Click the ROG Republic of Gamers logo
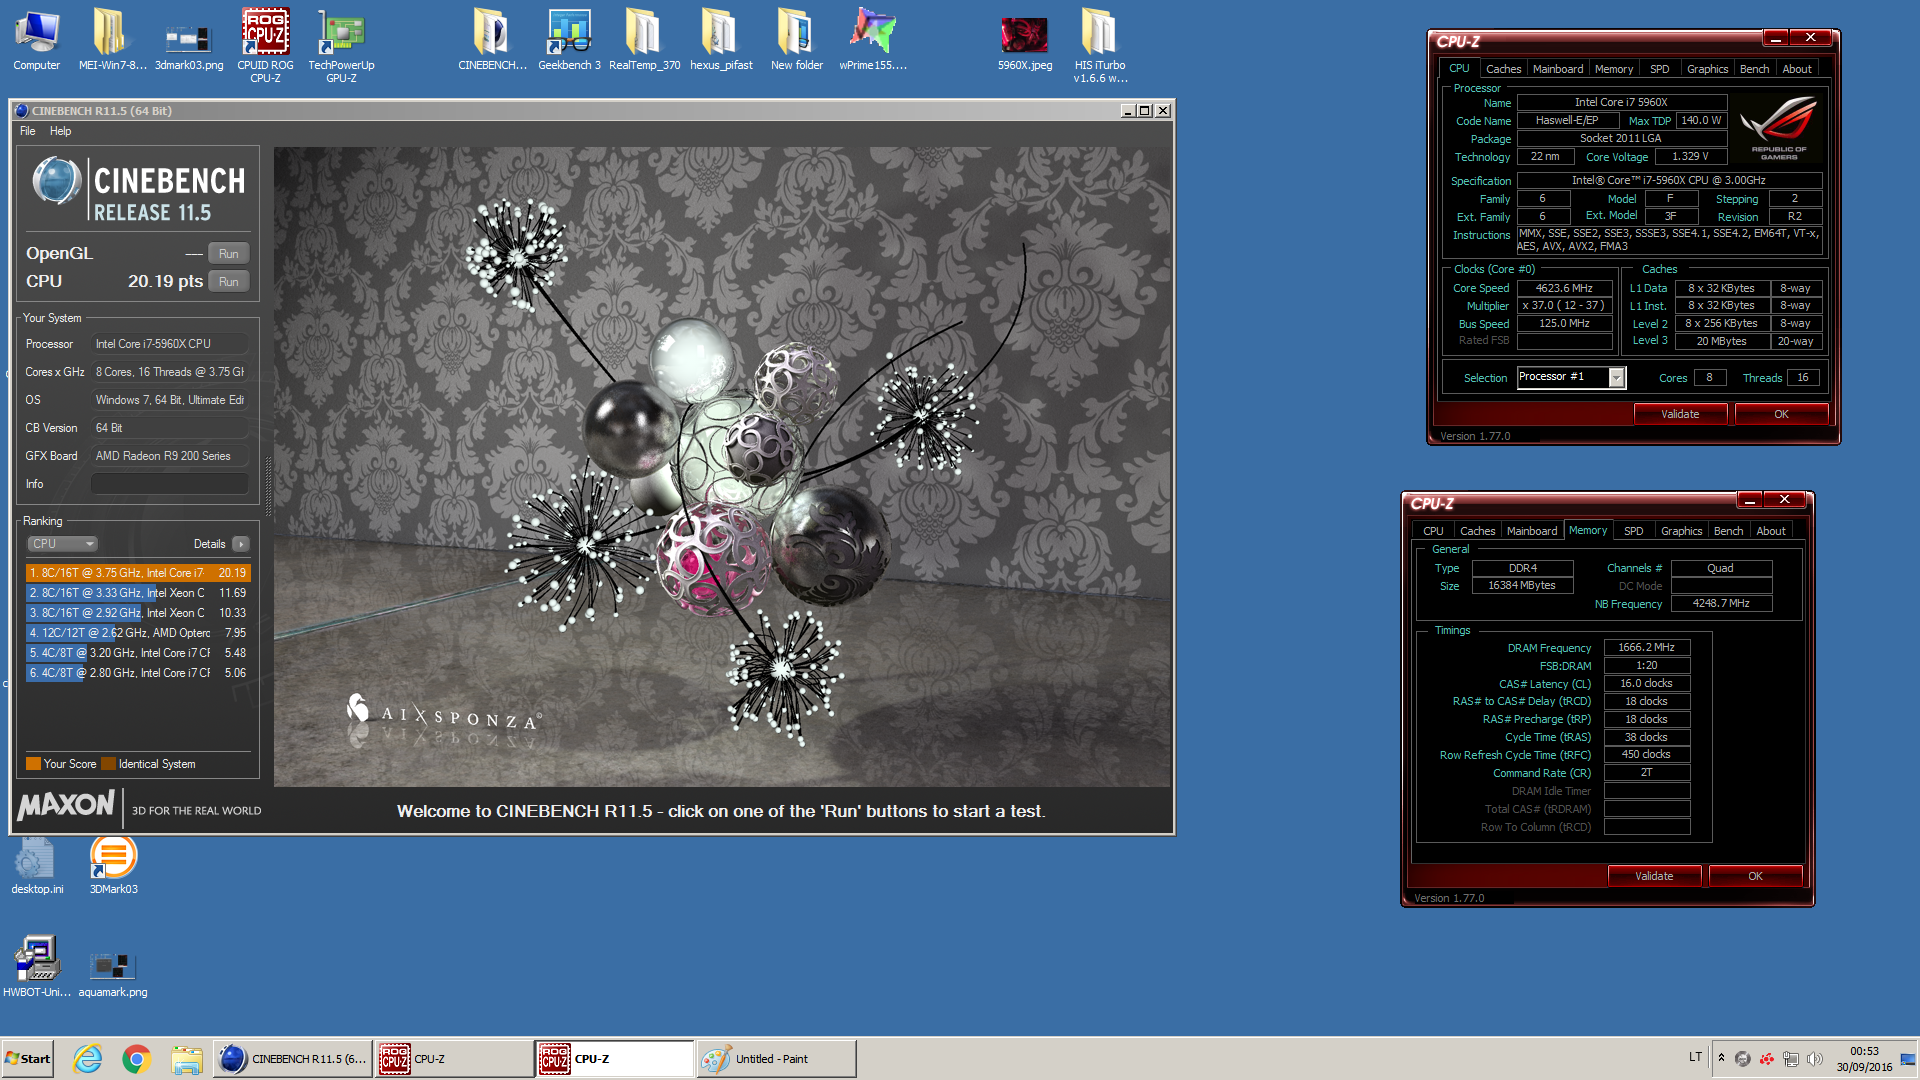Screen dimensions: 1920x1080 click(x=1778, y=128)
